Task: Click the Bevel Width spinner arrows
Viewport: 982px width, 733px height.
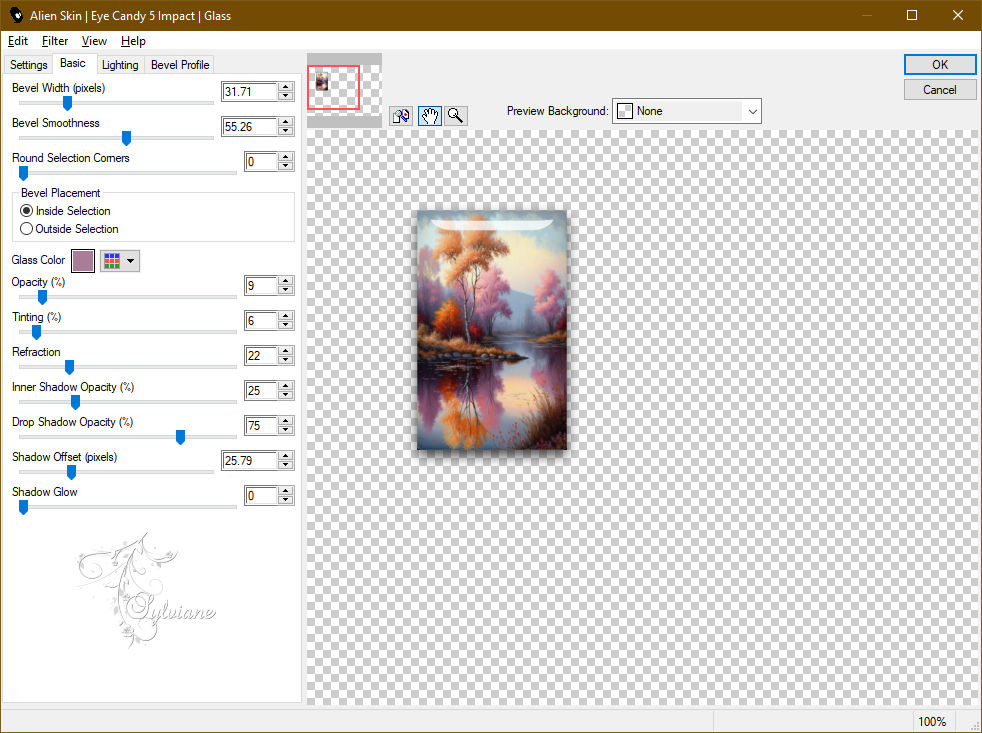Action: pyautogui.click(x=286, y=91)
